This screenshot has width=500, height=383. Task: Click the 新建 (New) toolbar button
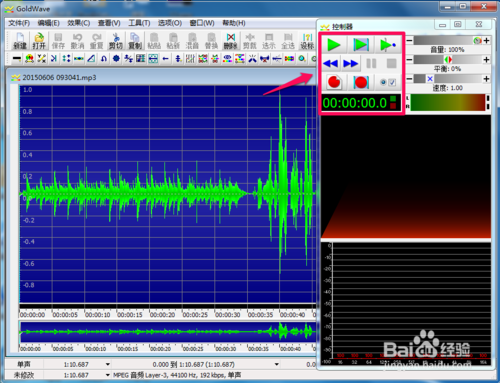click(20, 41)
